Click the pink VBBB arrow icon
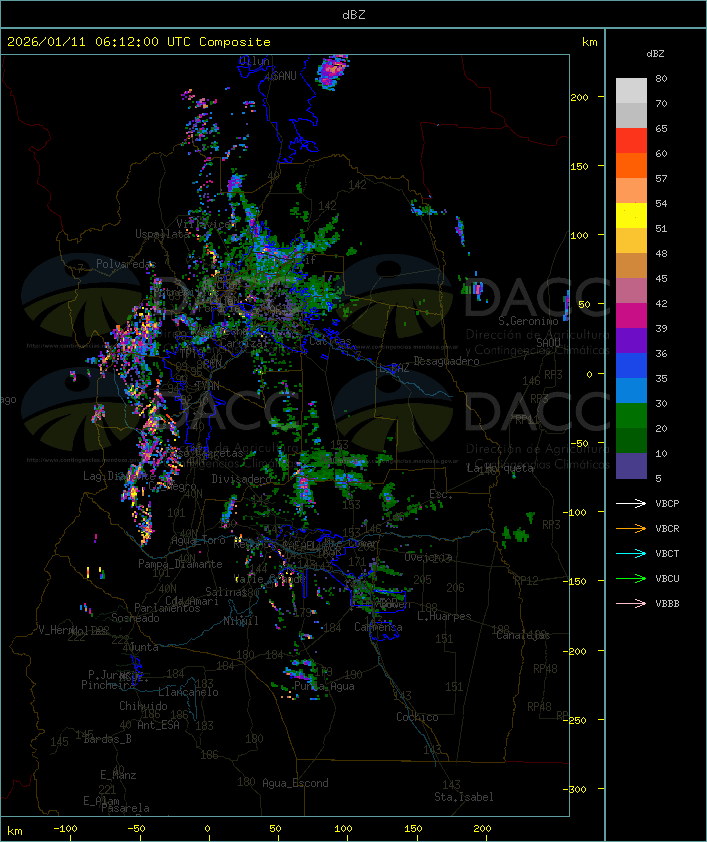 coord(631,603)
